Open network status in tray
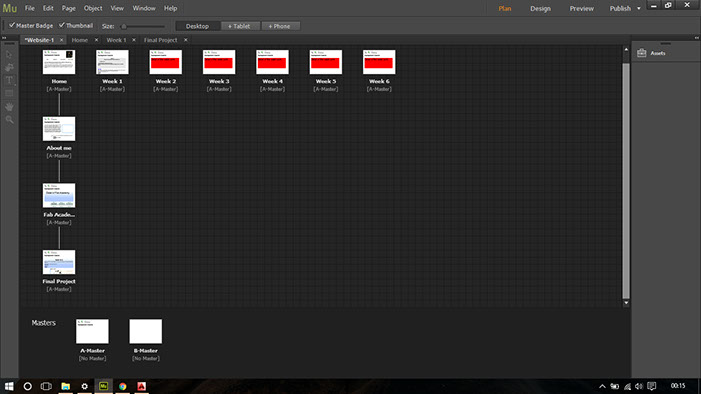The width and height of the screenshot is (701, 394). (x=627, y=386)
